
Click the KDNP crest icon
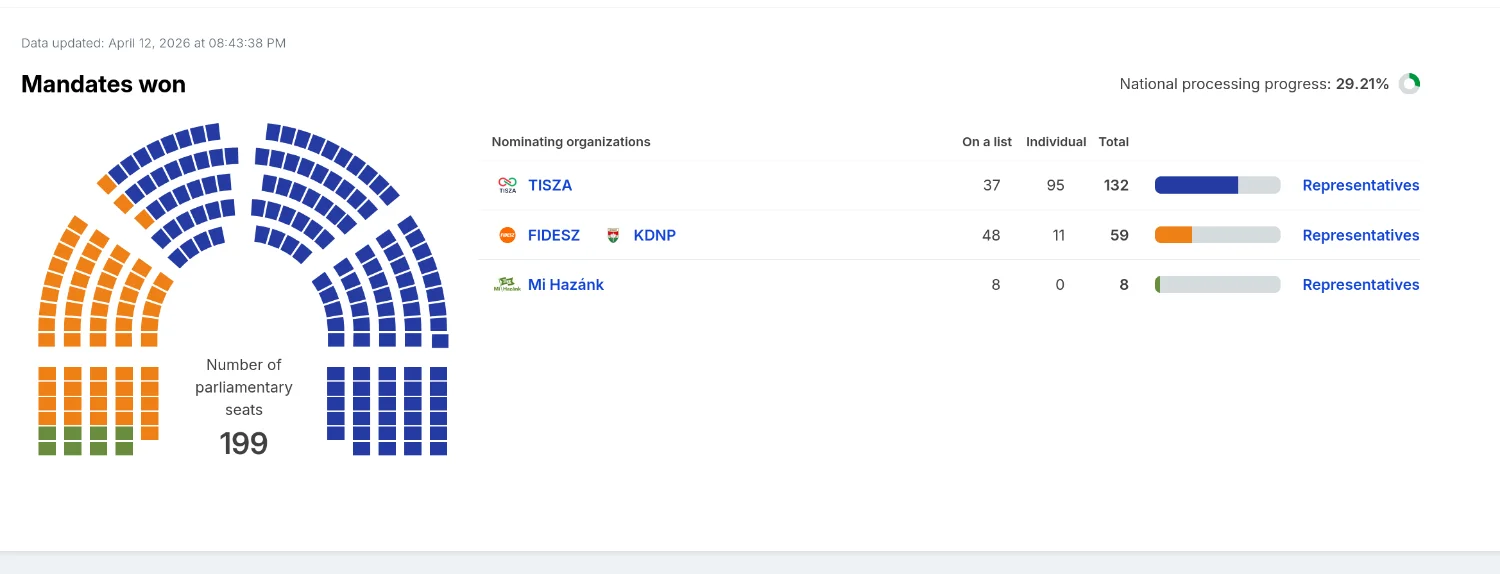(613, 235)
